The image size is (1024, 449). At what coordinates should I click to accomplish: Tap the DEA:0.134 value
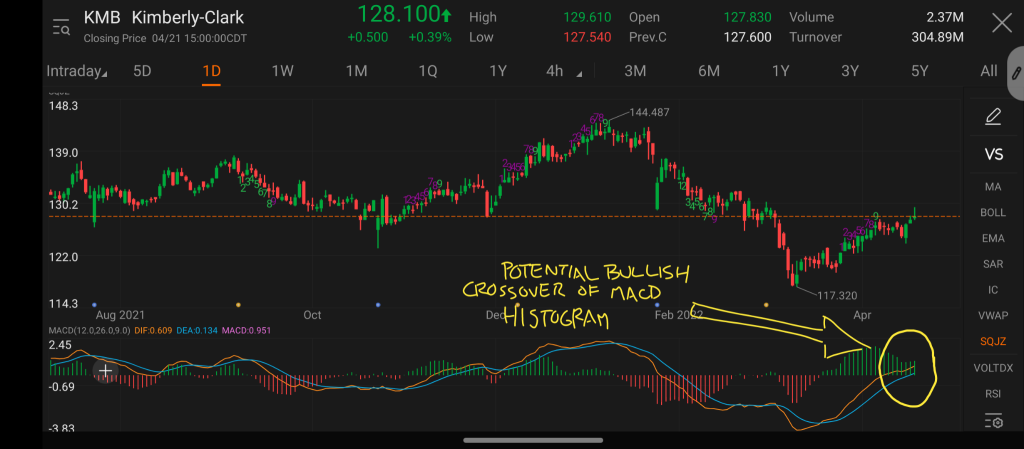[x=195, y=331]
